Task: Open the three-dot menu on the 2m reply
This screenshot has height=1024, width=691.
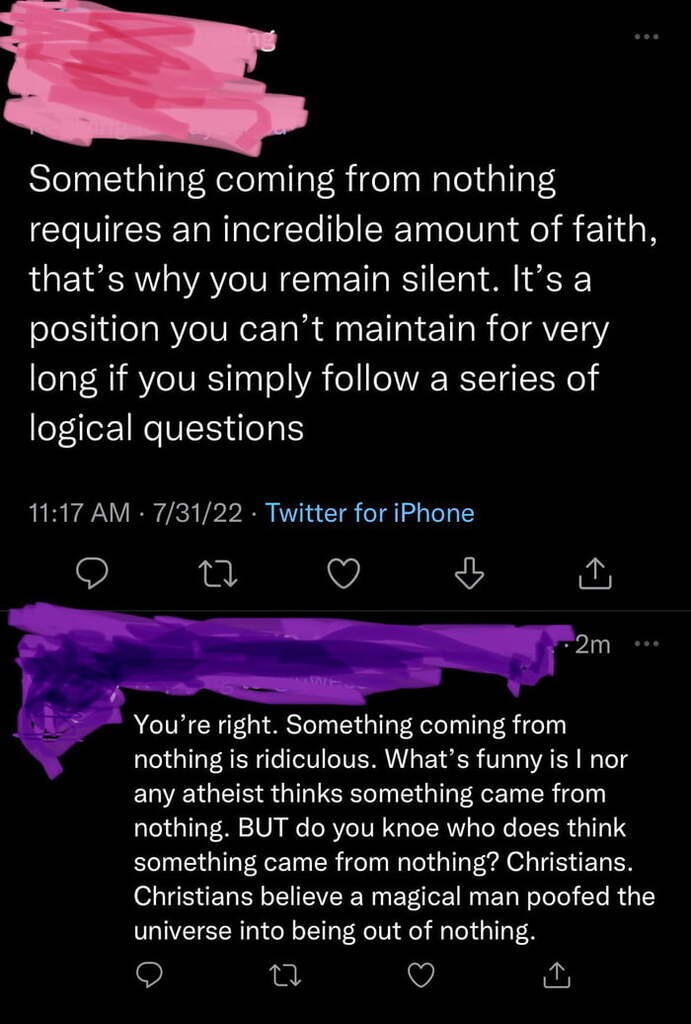Action: coord(649,645)
